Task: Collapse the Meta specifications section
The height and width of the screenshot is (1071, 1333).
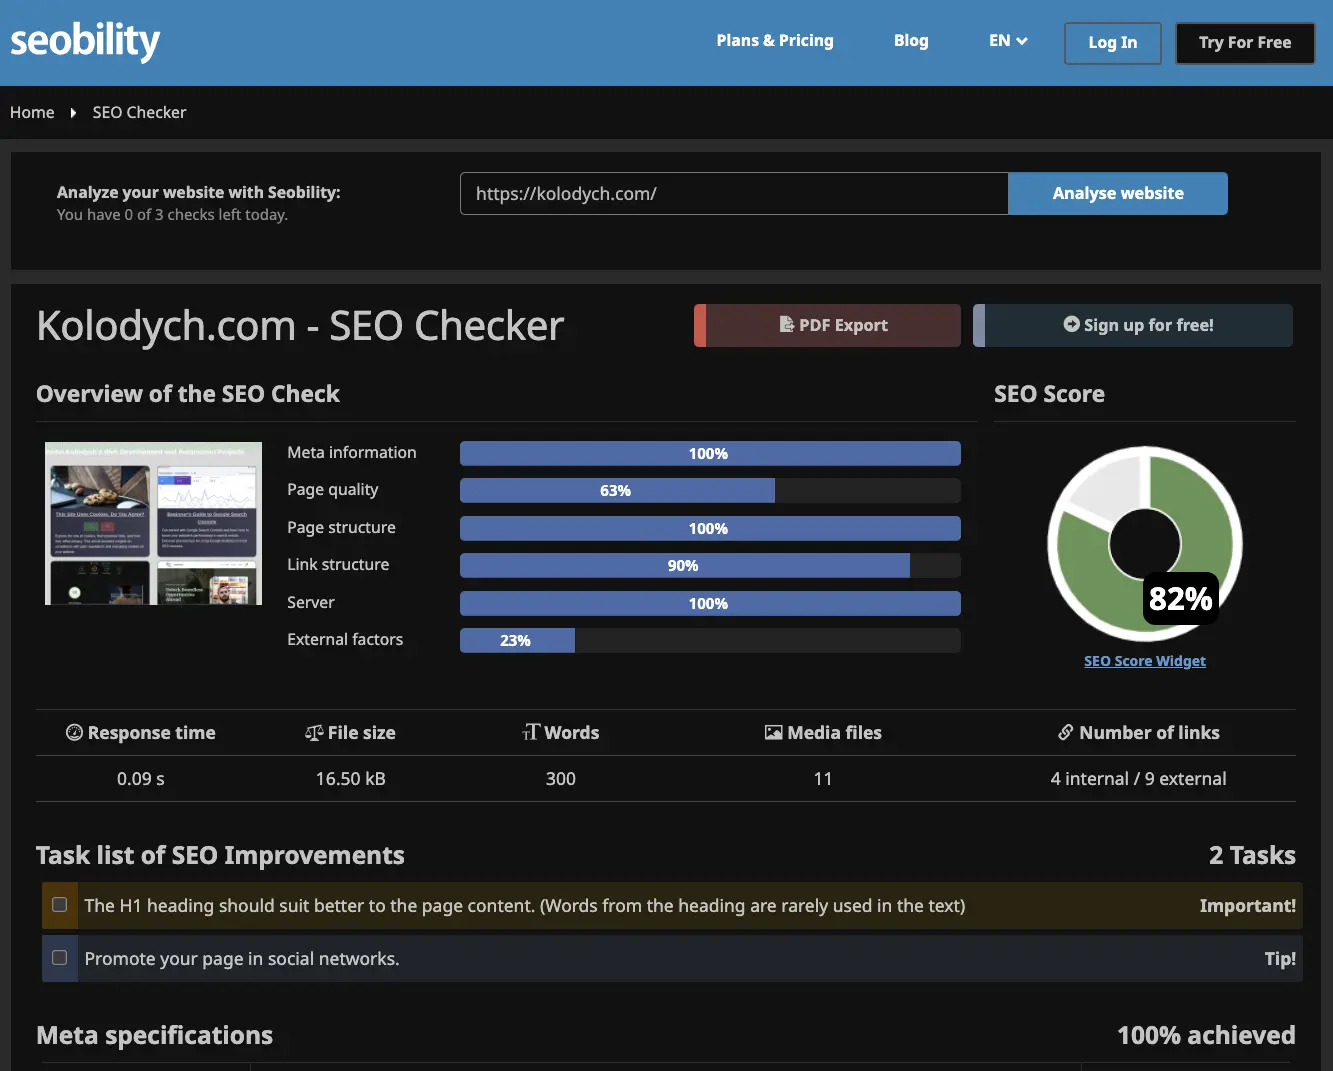Action: click(x=154, y=1036)
